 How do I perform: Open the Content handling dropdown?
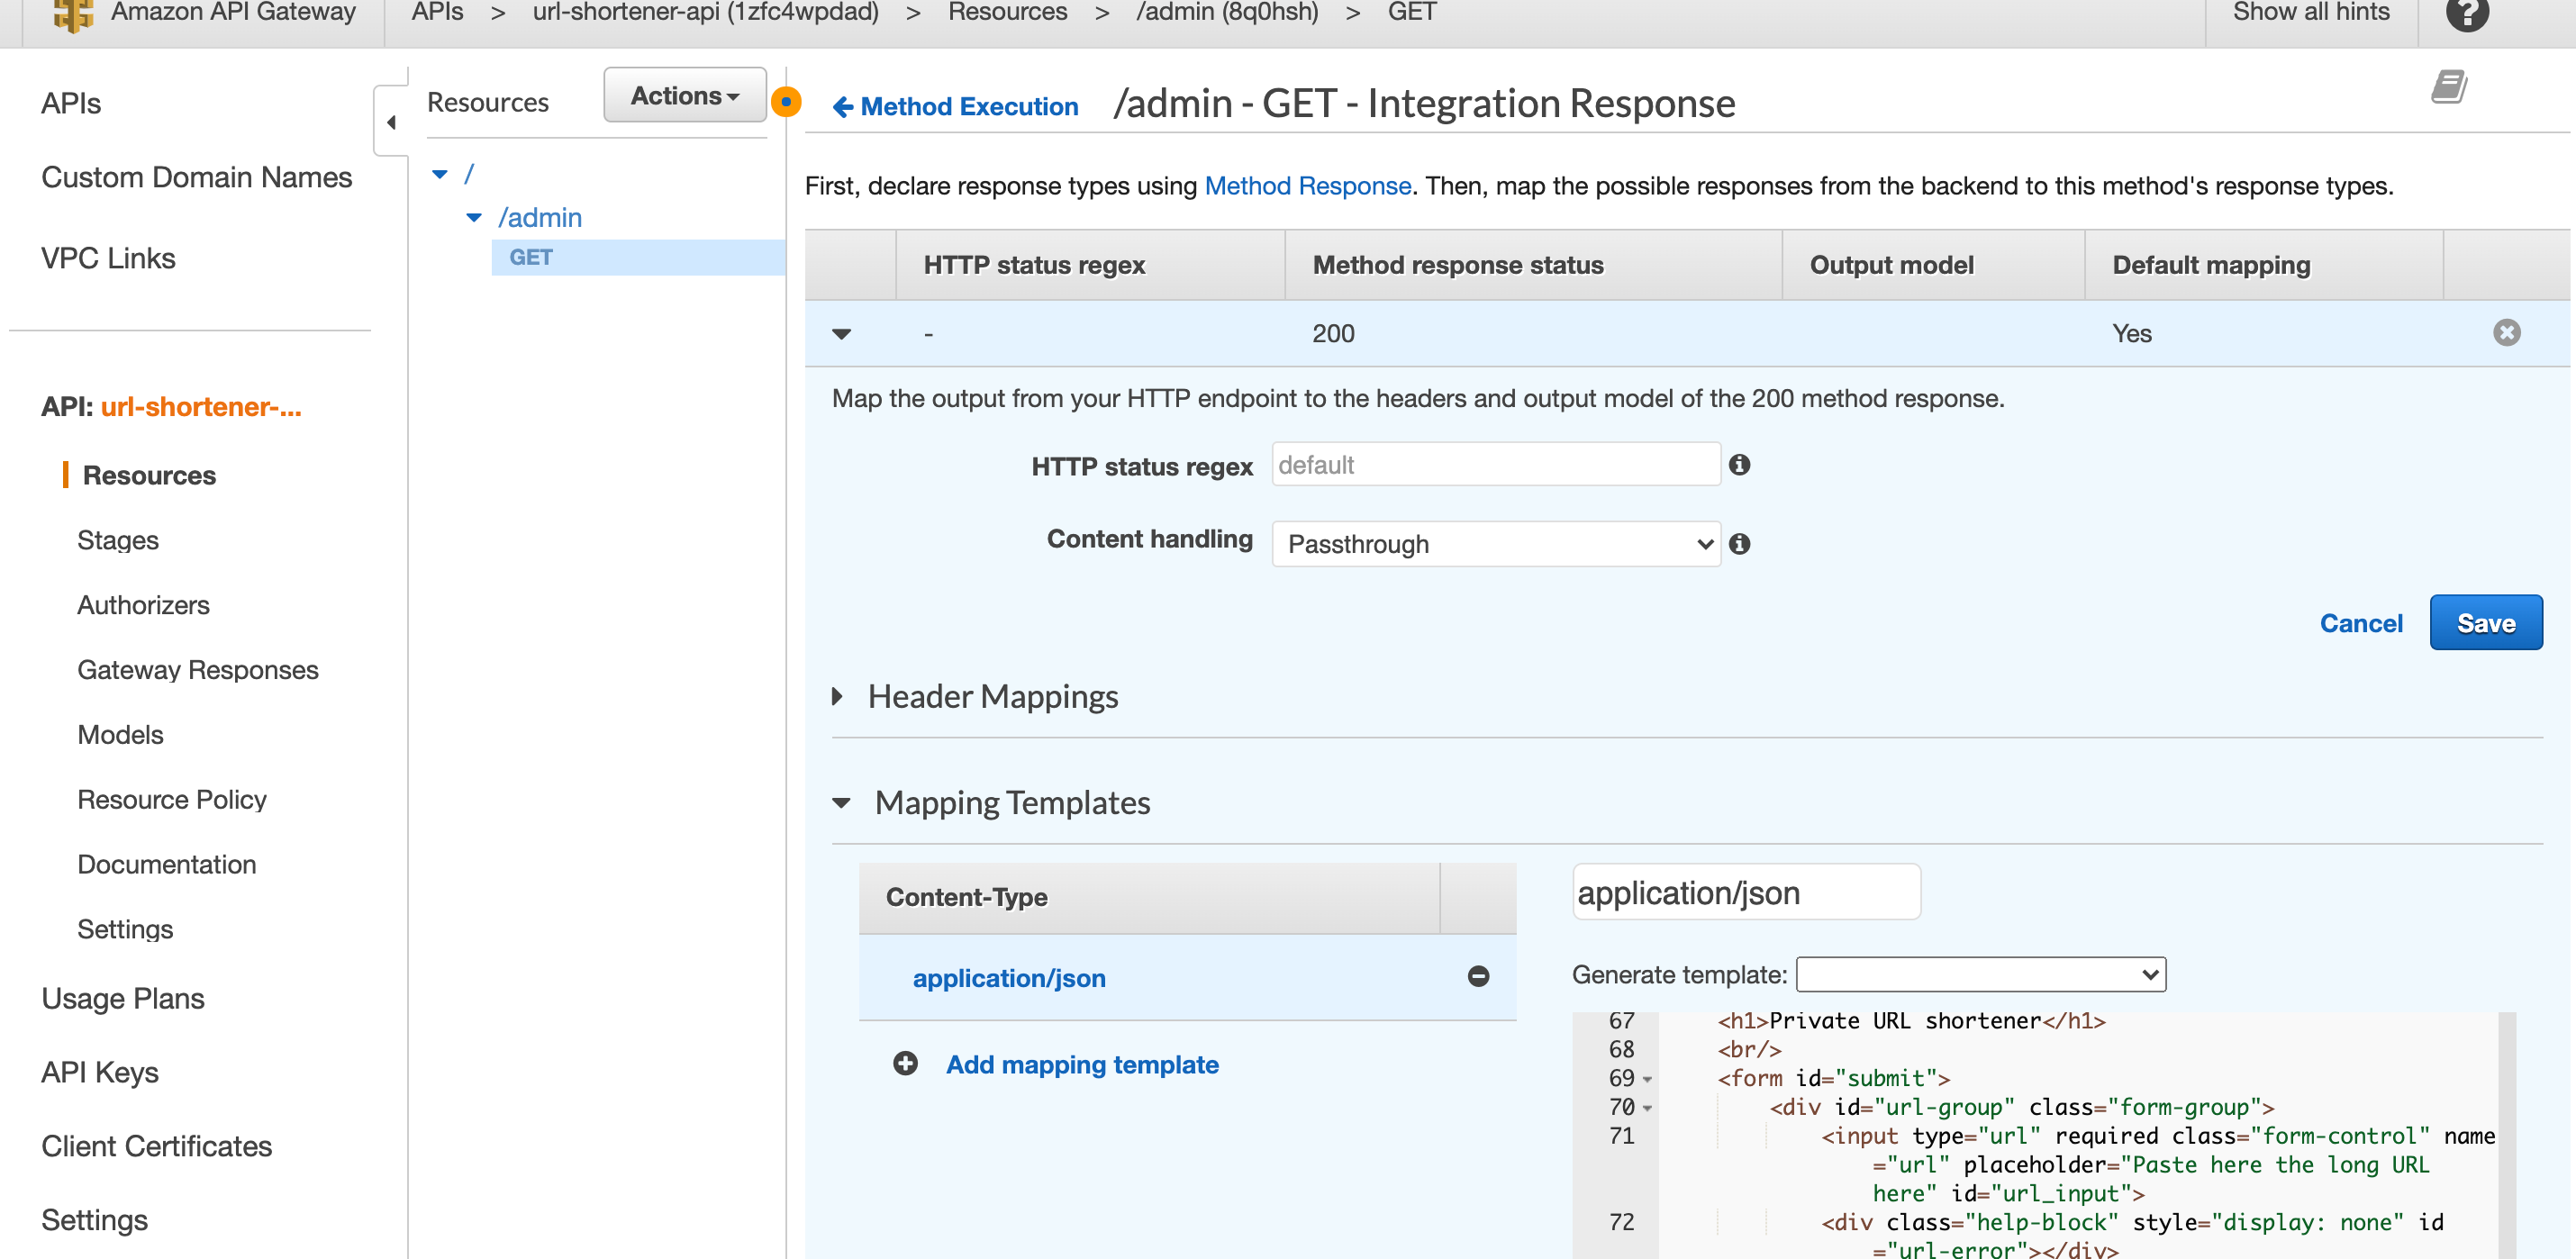pyautogui.click(x=1495, y=544)
